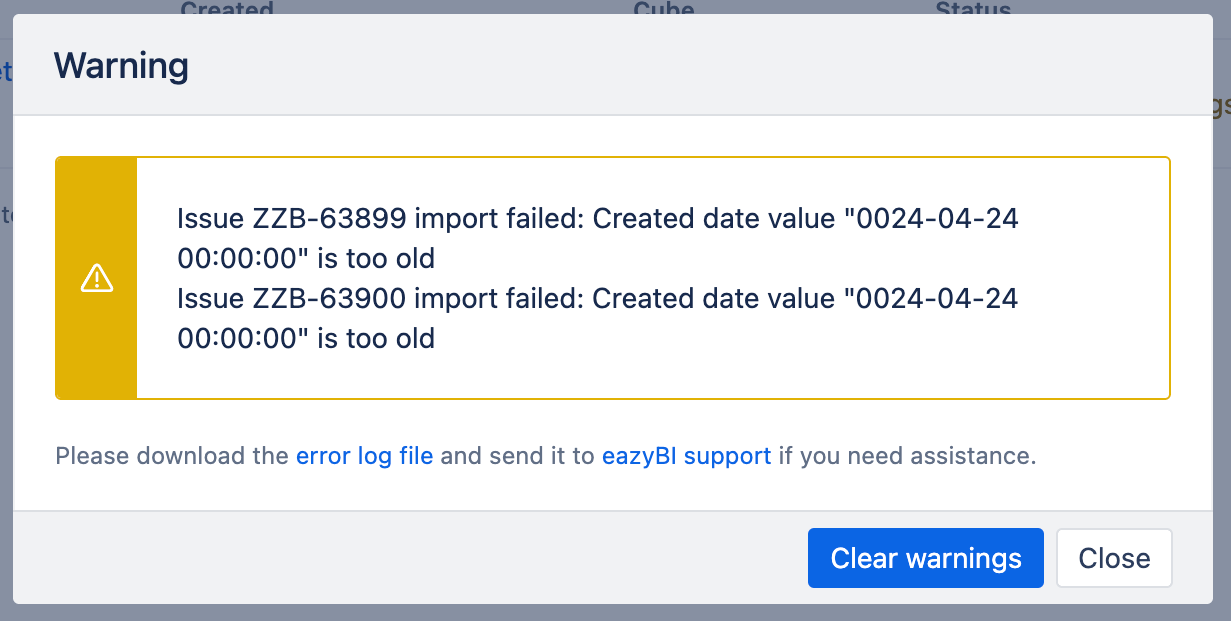Click the Clear warnings button

[x=925, y=558]
